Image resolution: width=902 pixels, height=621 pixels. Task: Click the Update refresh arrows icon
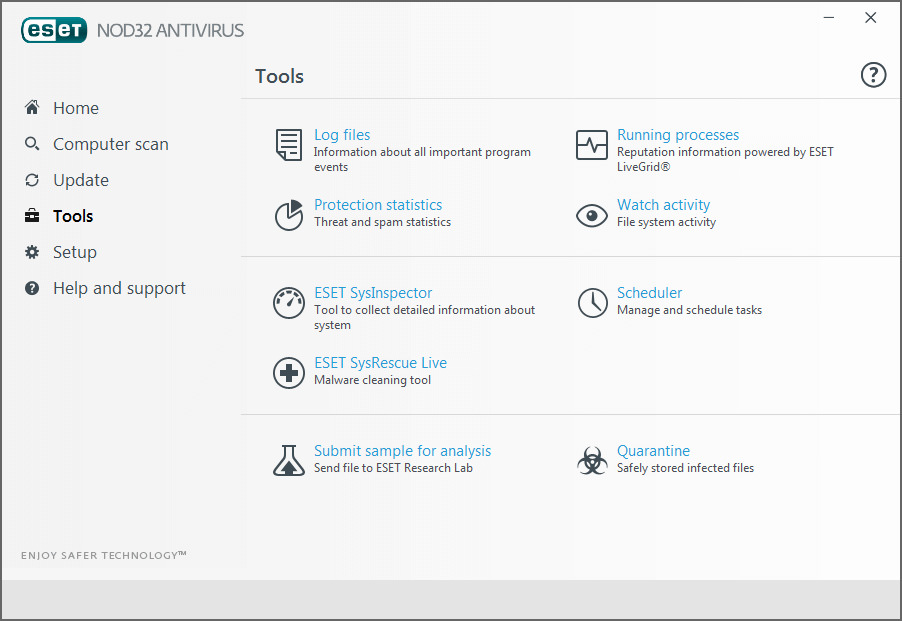pos(32,180)
